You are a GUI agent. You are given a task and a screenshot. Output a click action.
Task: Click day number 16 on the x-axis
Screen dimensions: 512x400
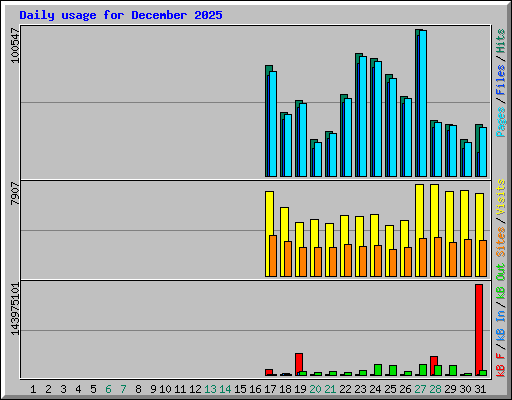tap(255, 389)
